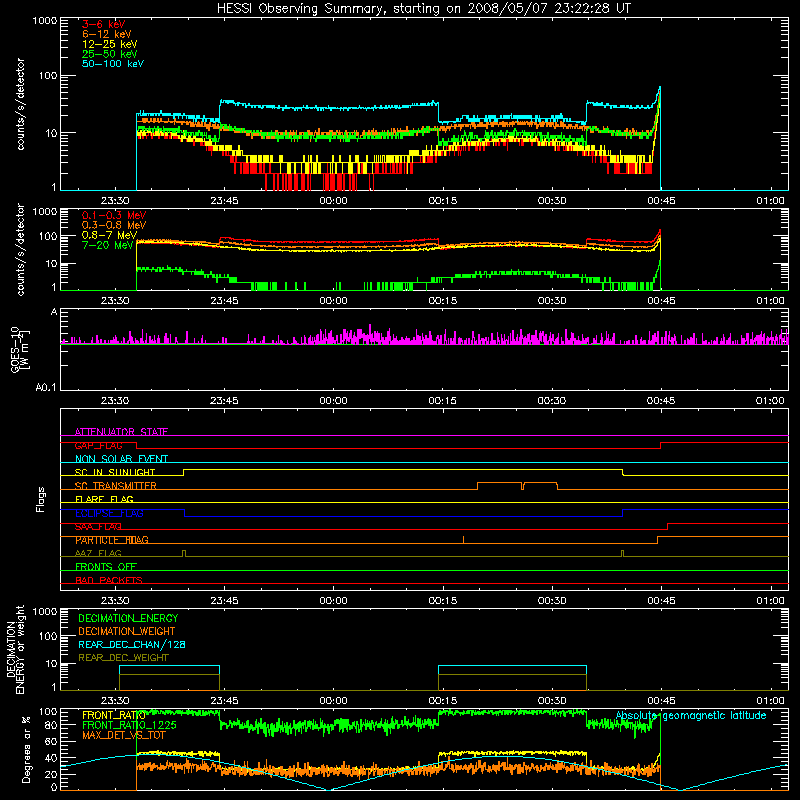Viewport: 800px width, 800px height.
Task: Click the REAR_DEC_WEIGHT legend label
Action: (x=123, y=658)
